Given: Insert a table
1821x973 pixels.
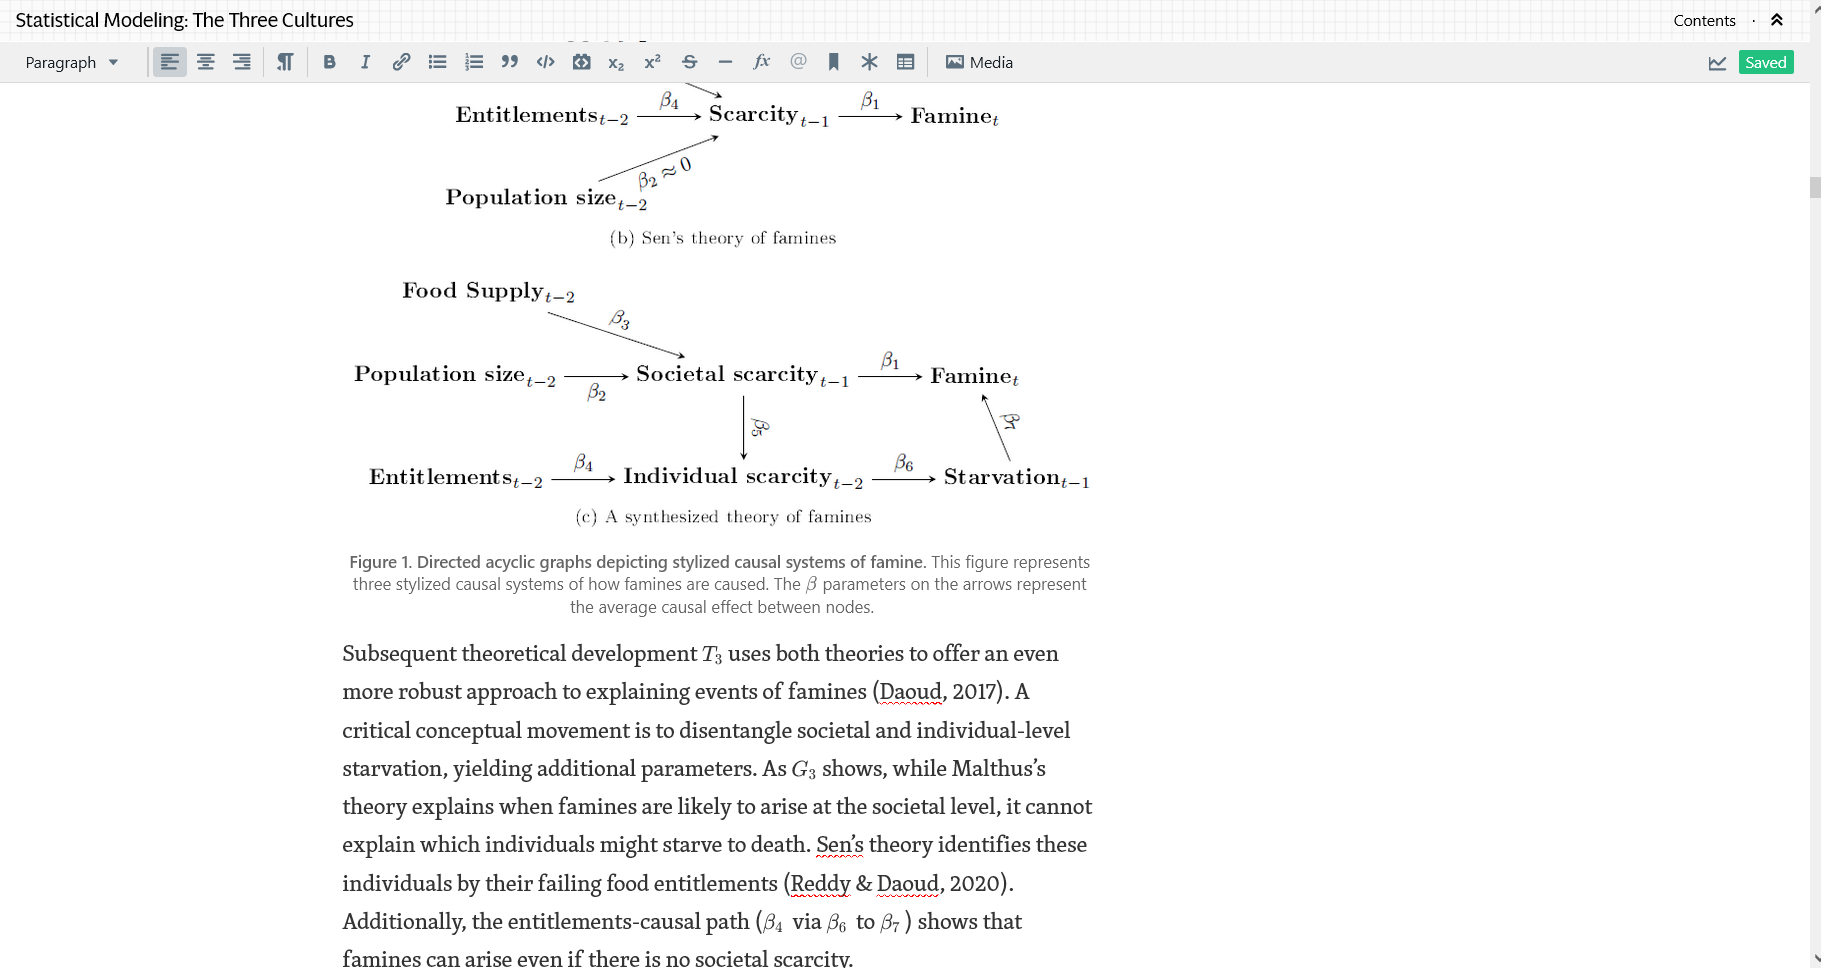Looking at the screenshot, I should [x=905, y=61].
